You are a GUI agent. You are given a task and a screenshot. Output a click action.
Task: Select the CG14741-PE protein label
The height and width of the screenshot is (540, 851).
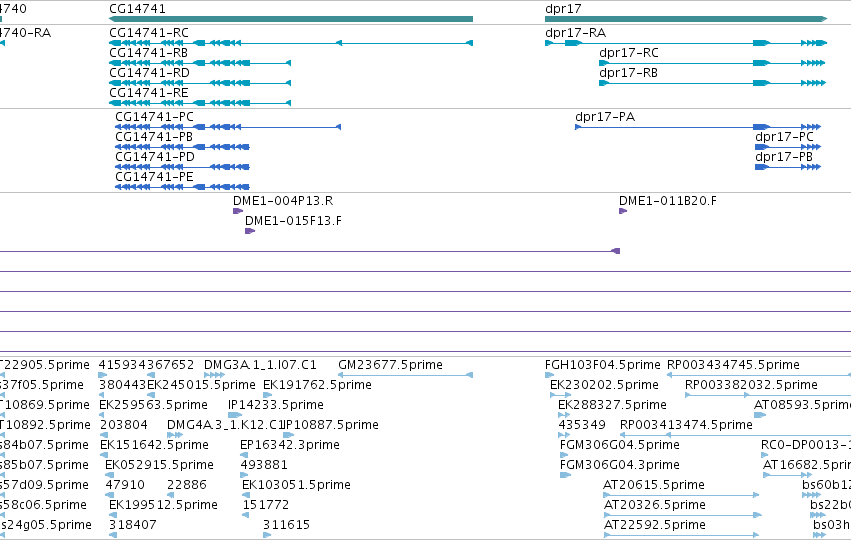[154, 177]
